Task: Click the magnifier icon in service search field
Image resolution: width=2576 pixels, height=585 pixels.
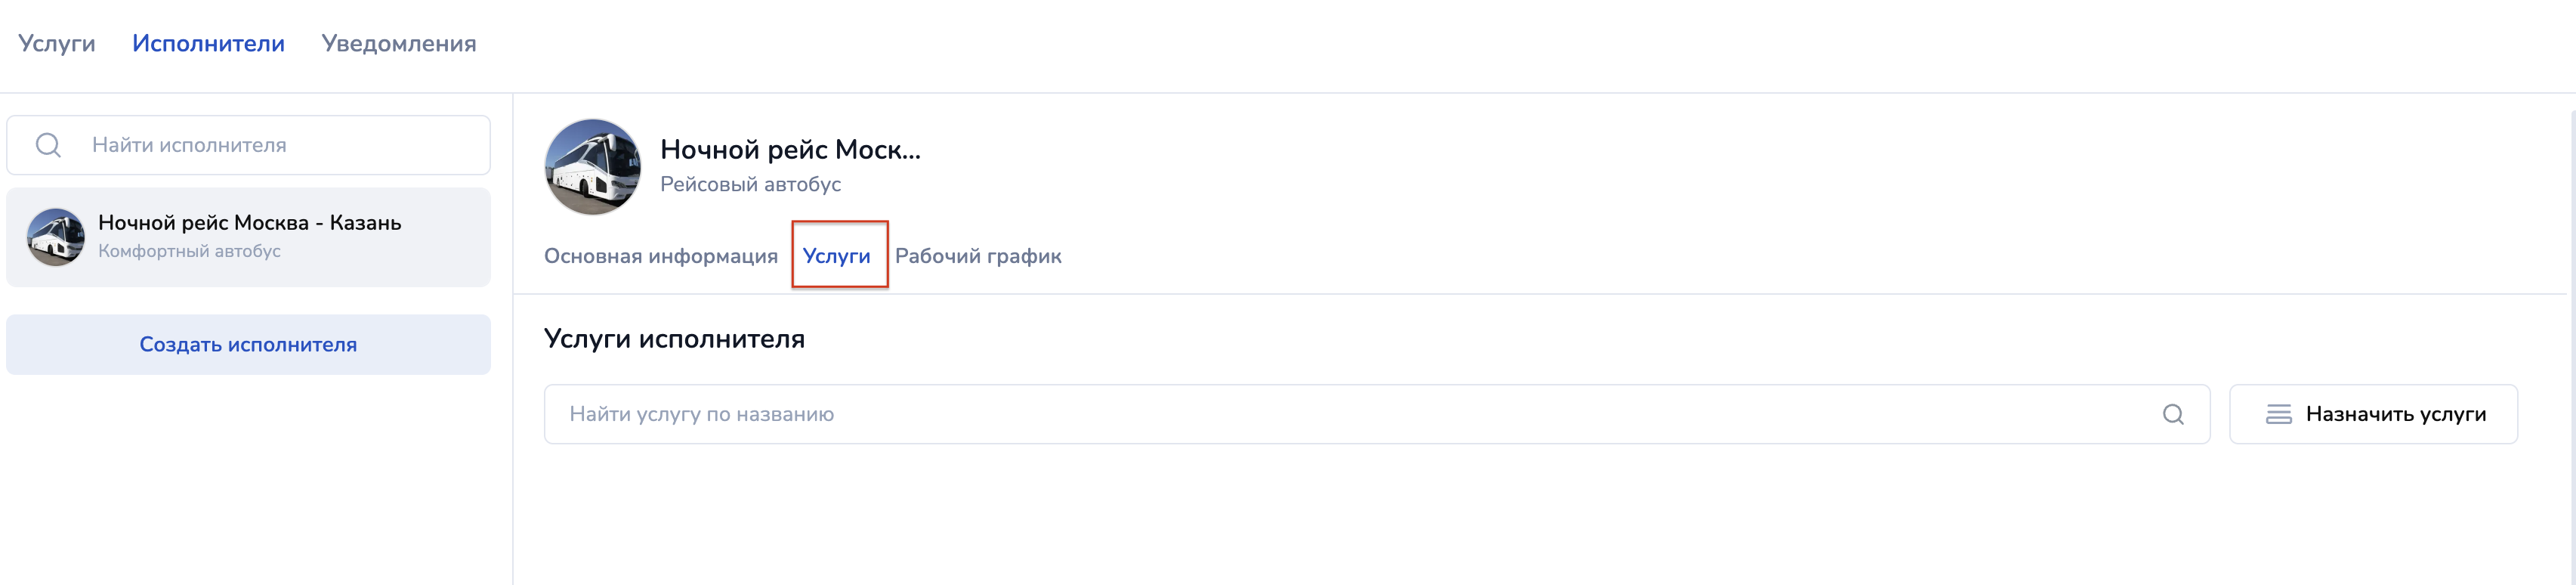Action: point(2172,414)
